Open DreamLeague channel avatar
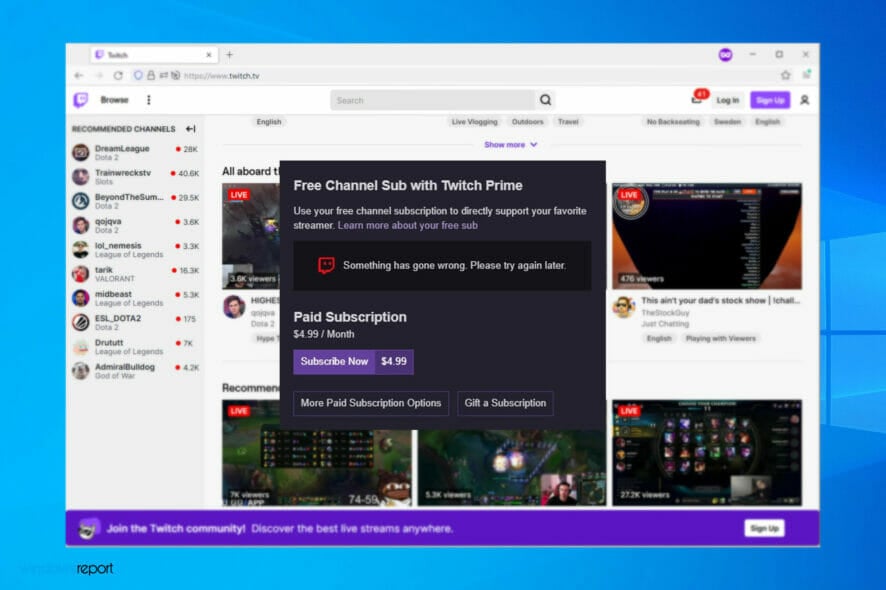The height and width of the screenshot is (590, 886). click(80, 152)
